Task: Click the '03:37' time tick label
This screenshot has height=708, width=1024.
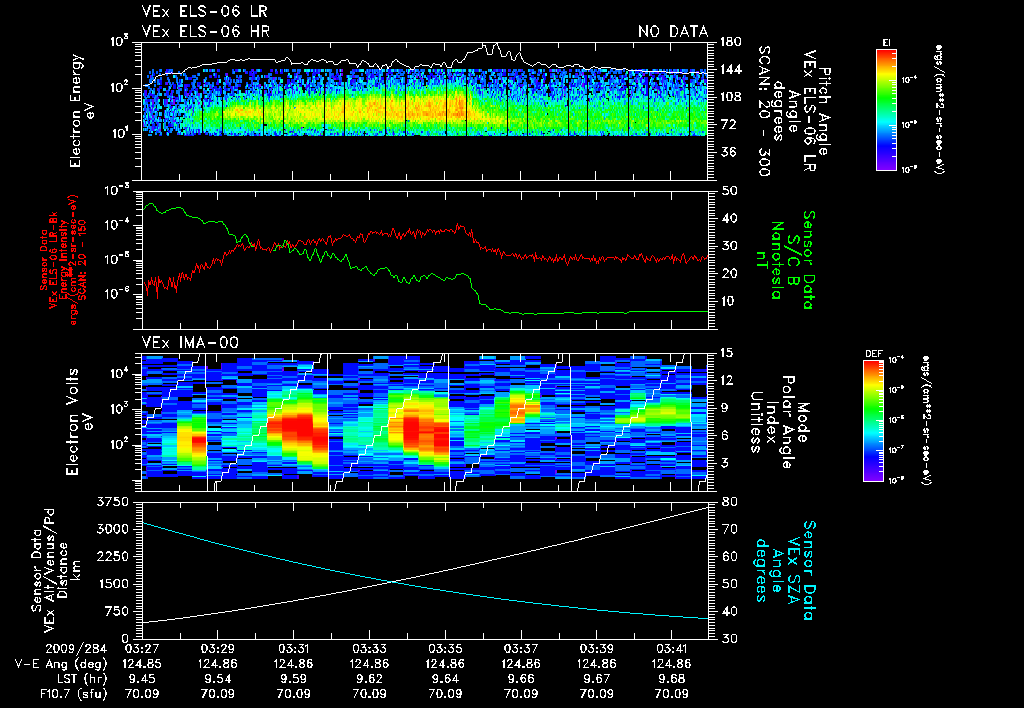Action: (521, 649)
